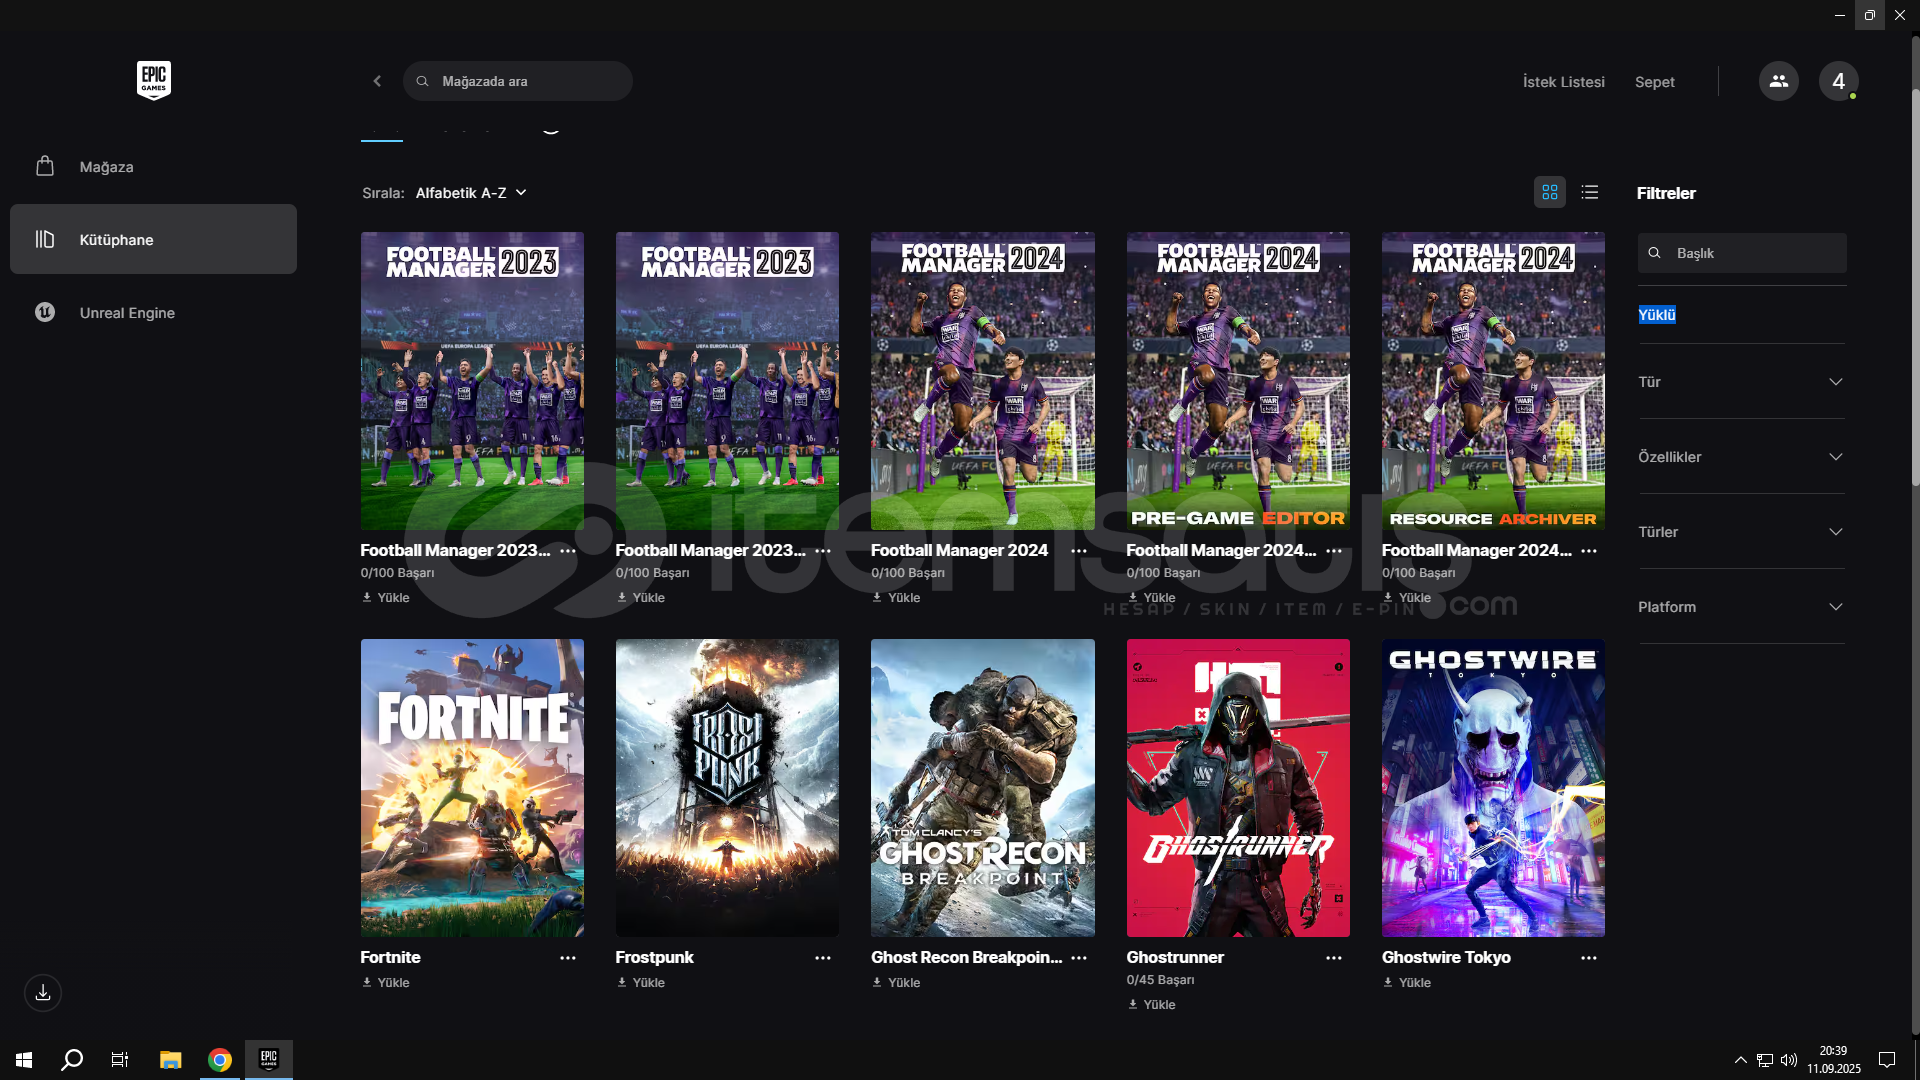Open more options for the Pre-Game Editor

[1334, 551]
